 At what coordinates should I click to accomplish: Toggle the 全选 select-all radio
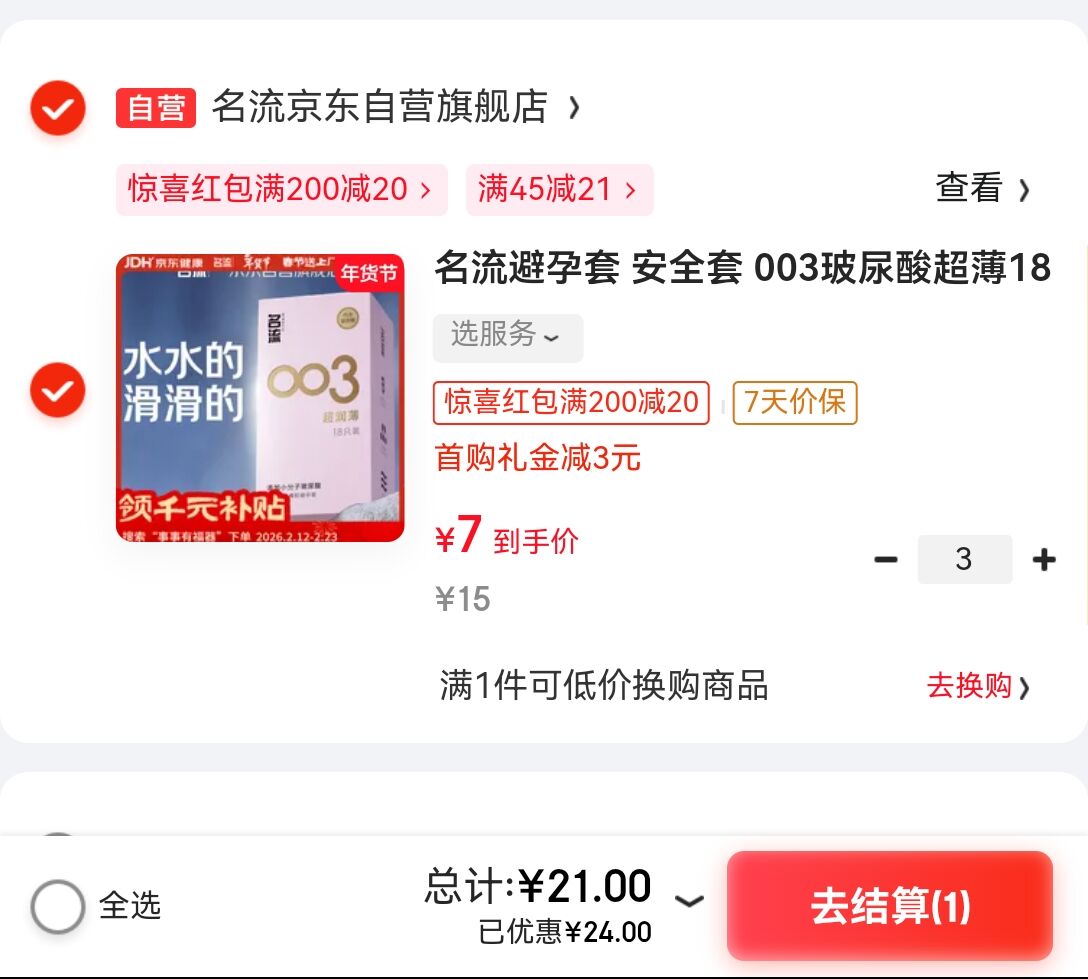(58, 906)
